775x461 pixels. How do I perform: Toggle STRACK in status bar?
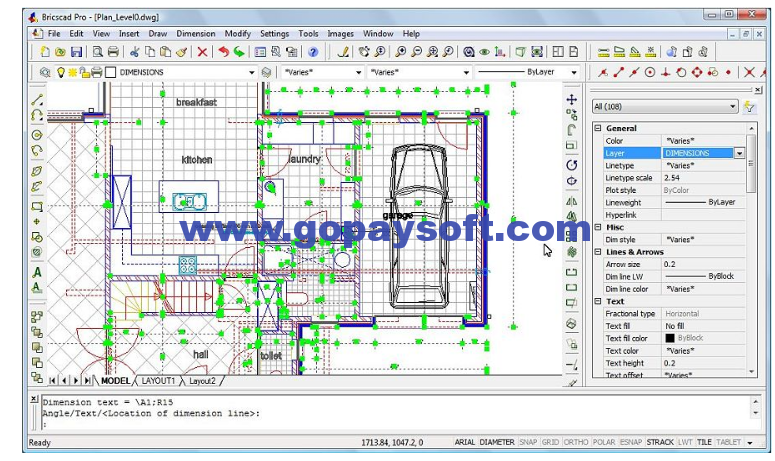660,442
